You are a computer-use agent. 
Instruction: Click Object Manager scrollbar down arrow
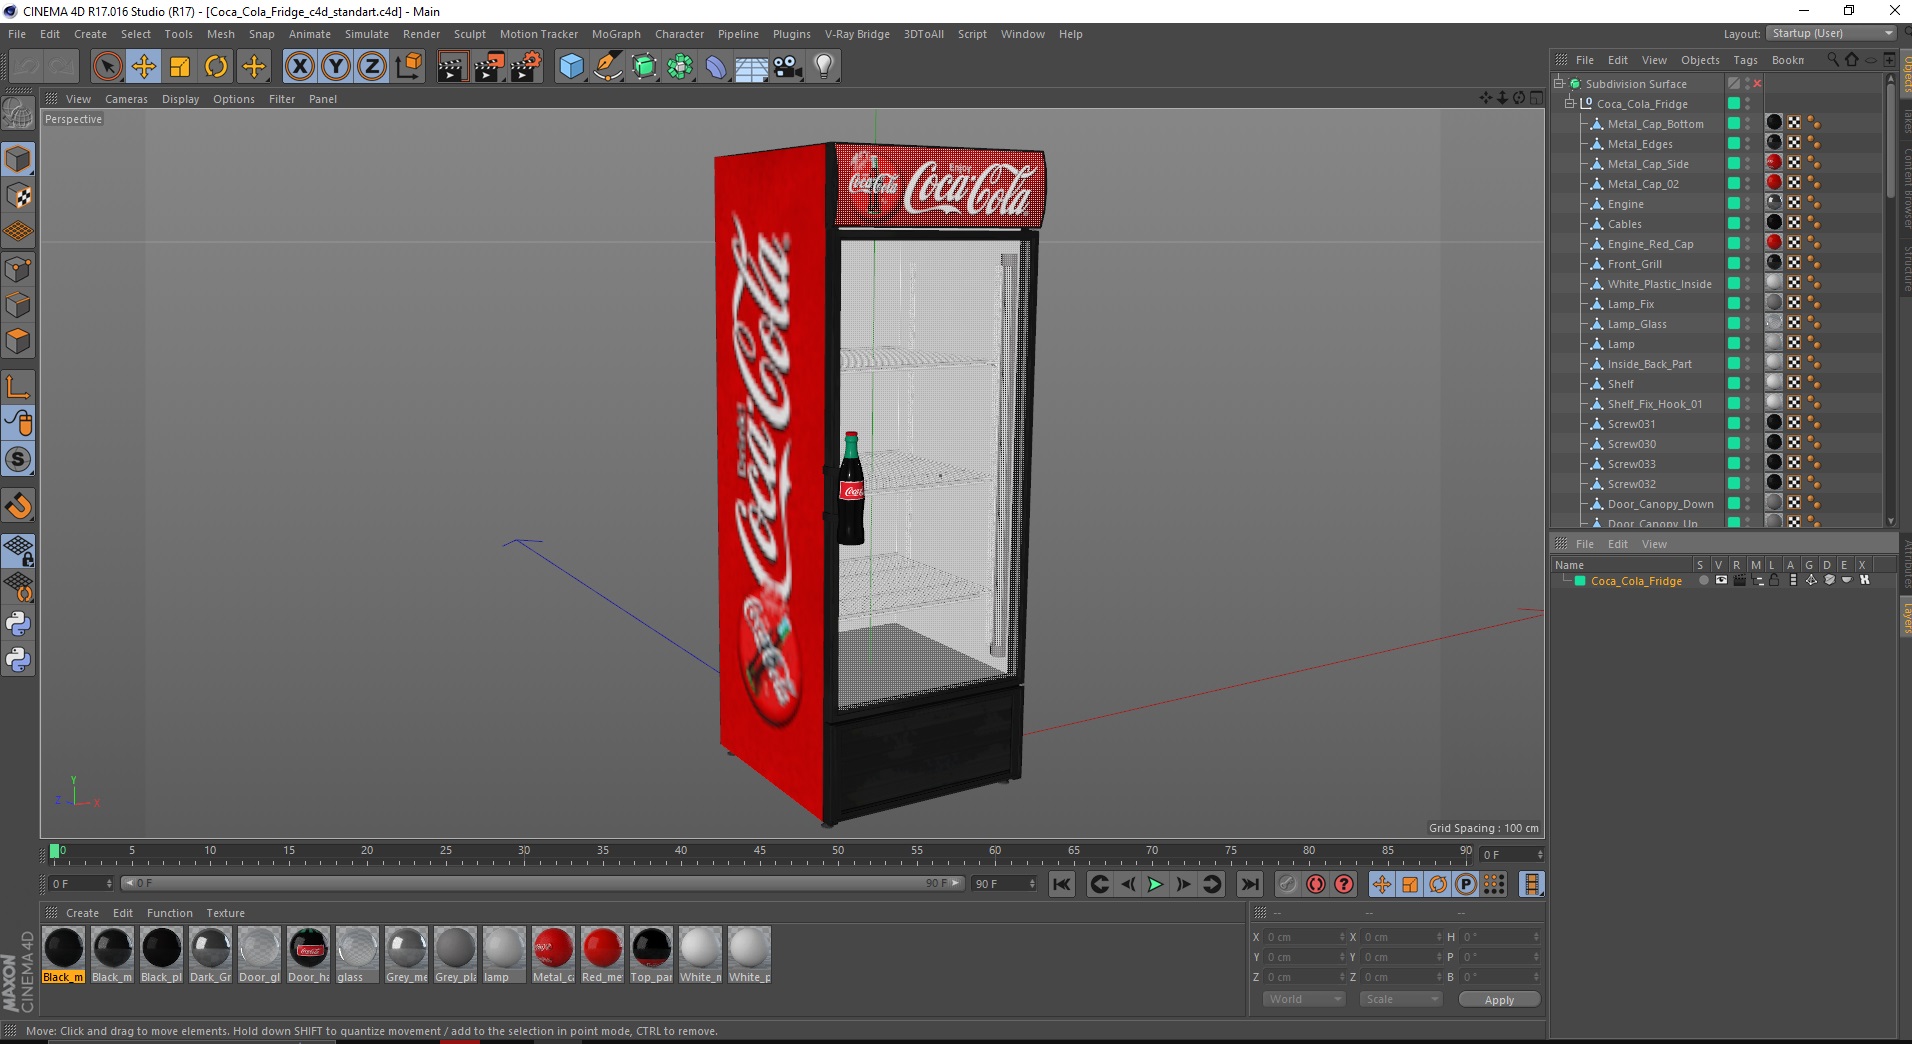[1890, 521]
